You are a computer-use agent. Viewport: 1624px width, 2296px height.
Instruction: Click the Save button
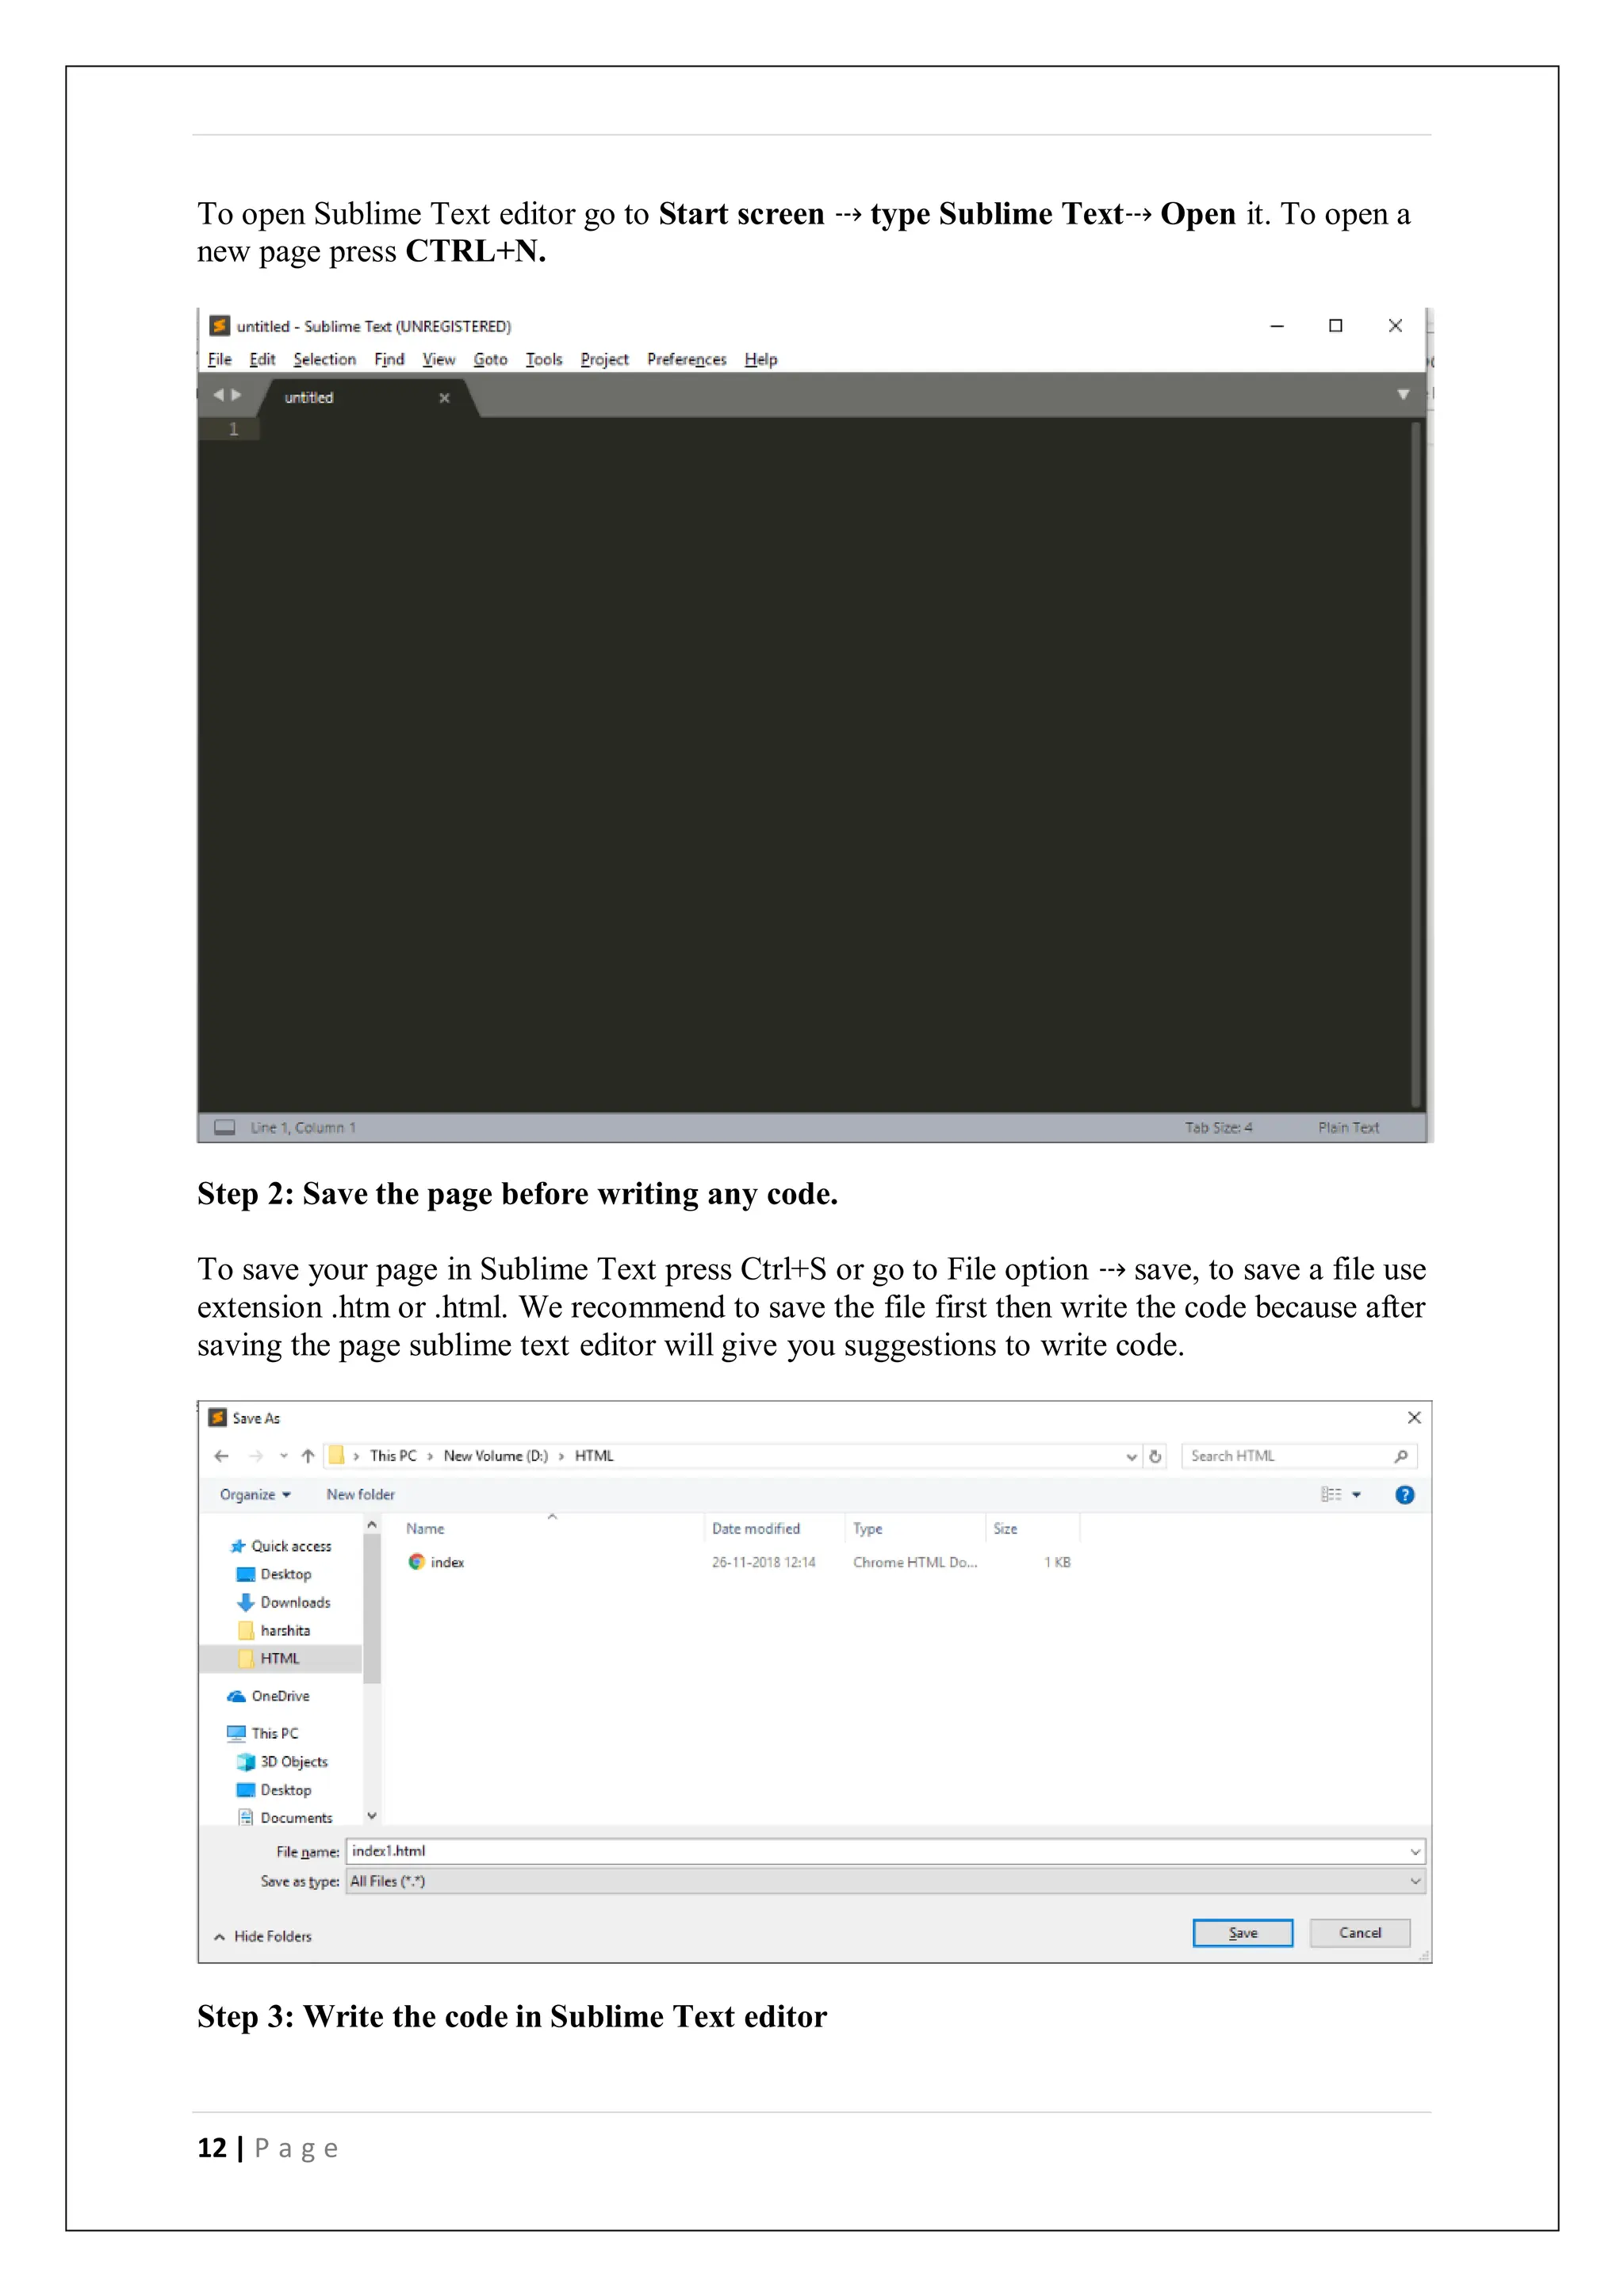coord(1242,1933)
